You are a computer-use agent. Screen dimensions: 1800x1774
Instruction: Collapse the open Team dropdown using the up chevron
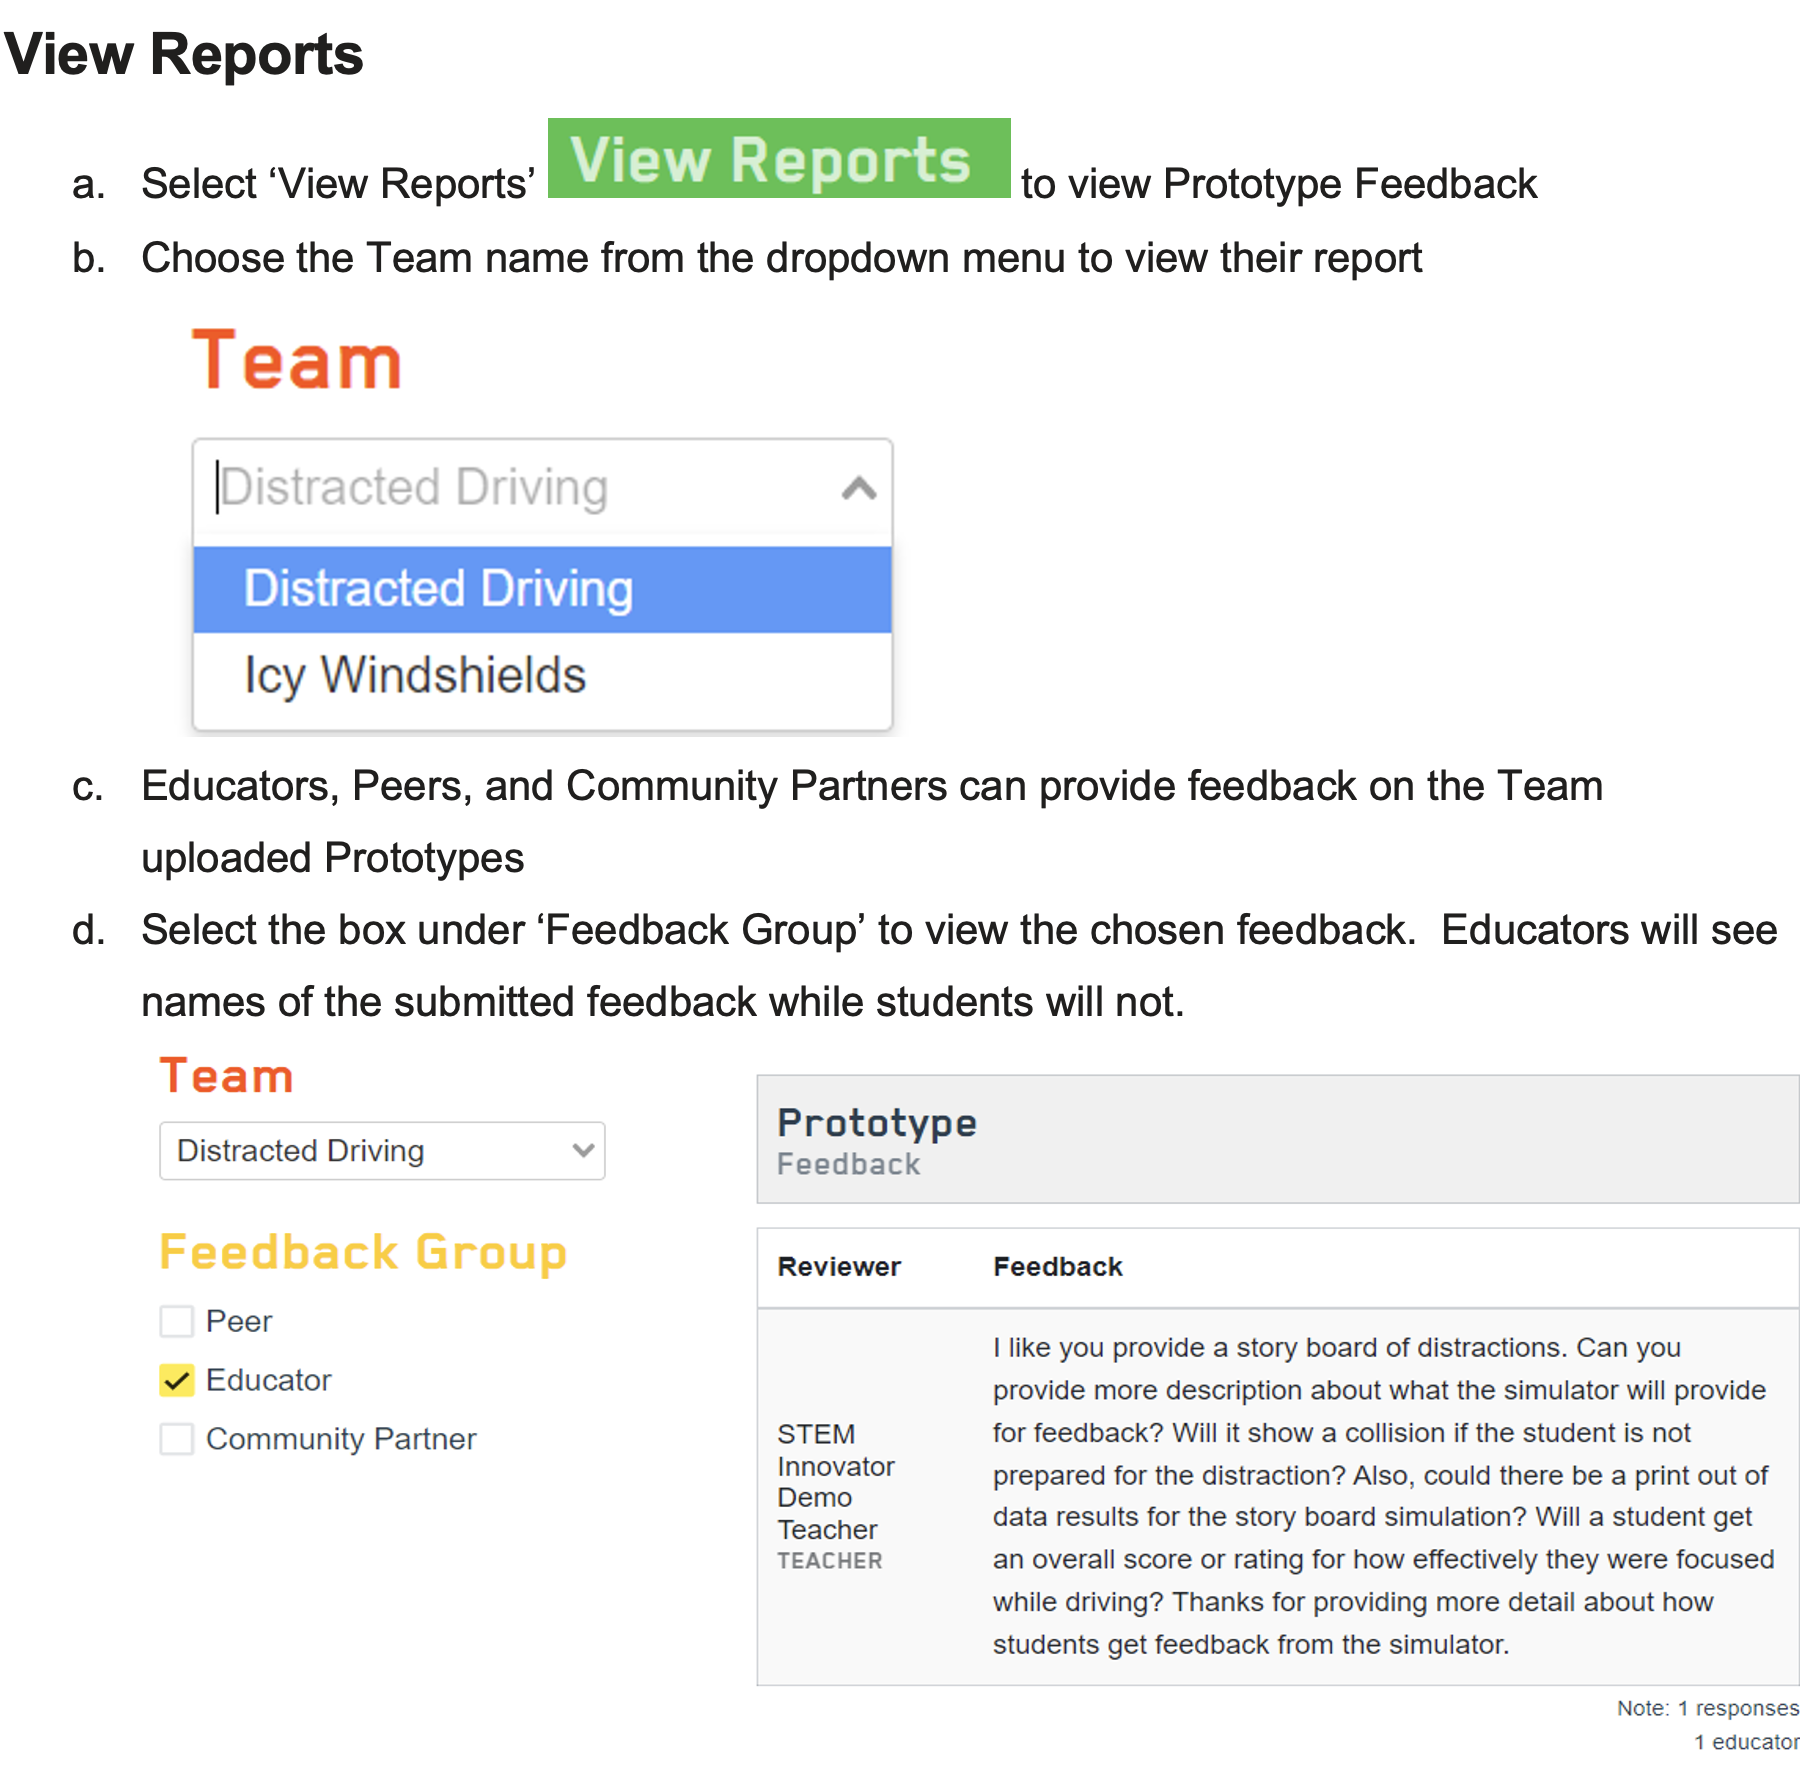[x=858, y=489]
